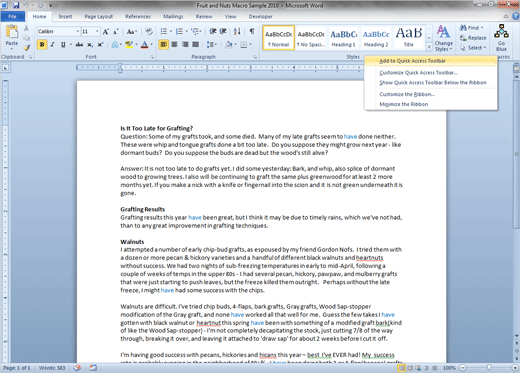Image resolution: width=520 pixels, height=373 pixels.
Task: Click the Bullets list icon
Action: [x=164, y=32]
